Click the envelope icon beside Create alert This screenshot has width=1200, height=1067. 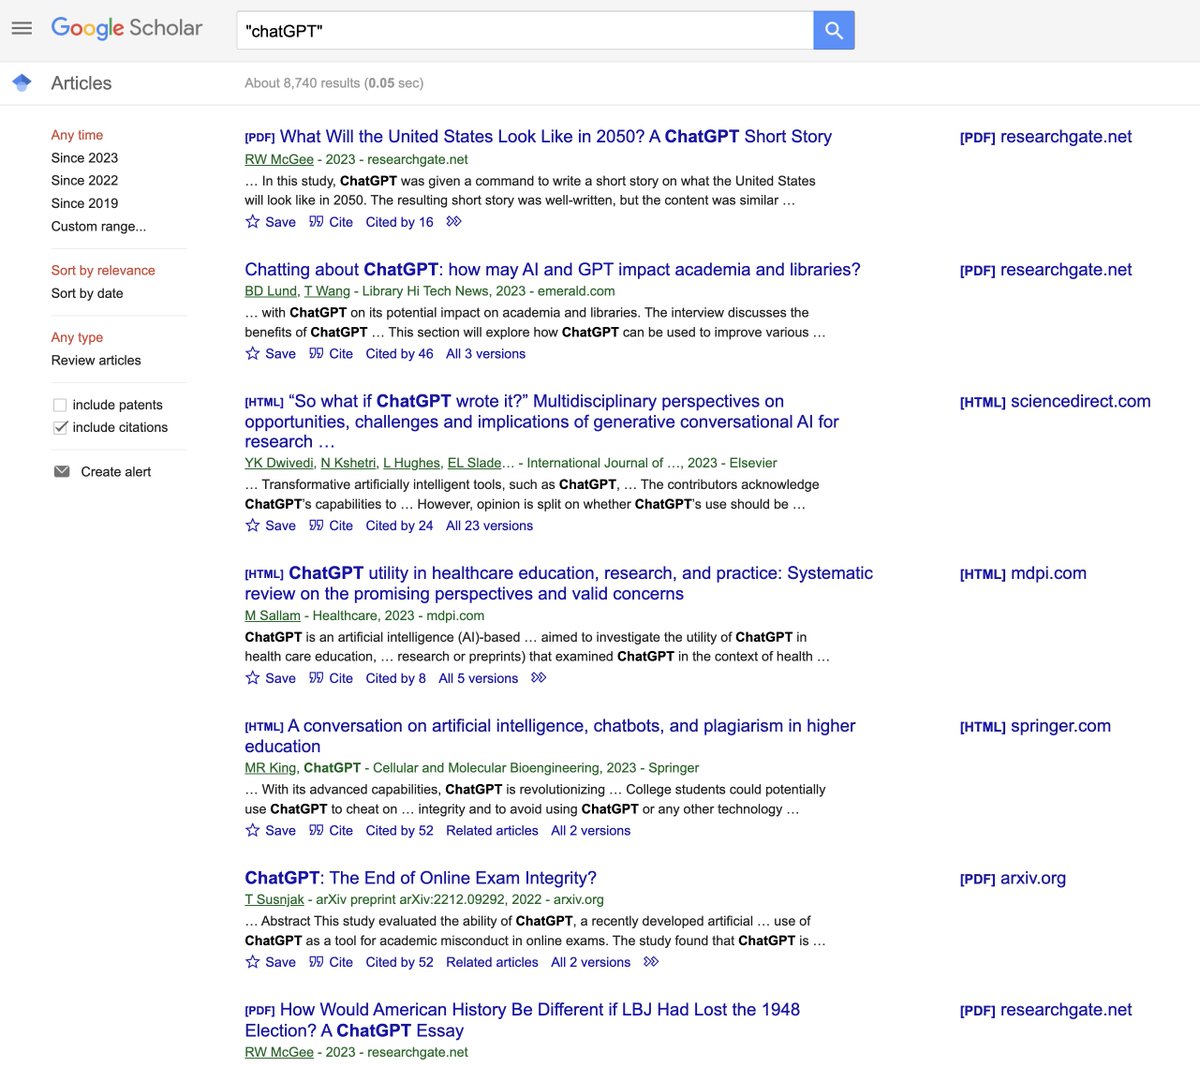coord(62,471)
